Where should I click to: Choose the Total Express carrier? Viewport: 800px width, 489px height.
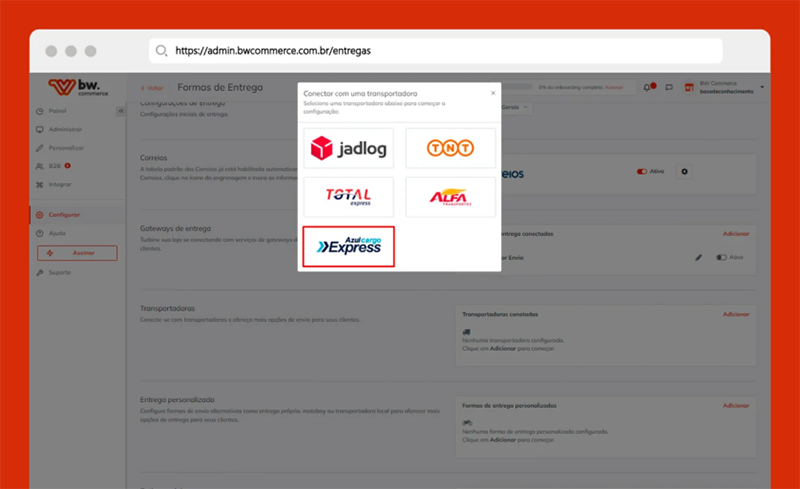(x=348, y=197)
